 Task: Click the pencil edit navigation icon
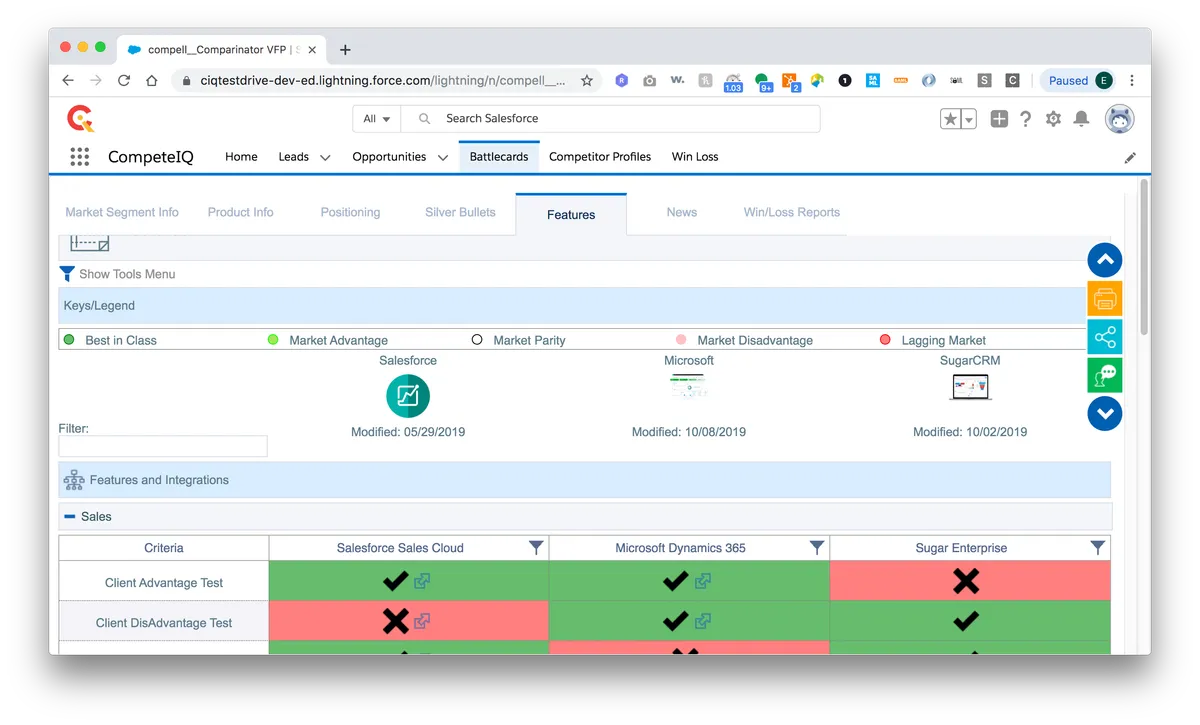(1130, 158)
